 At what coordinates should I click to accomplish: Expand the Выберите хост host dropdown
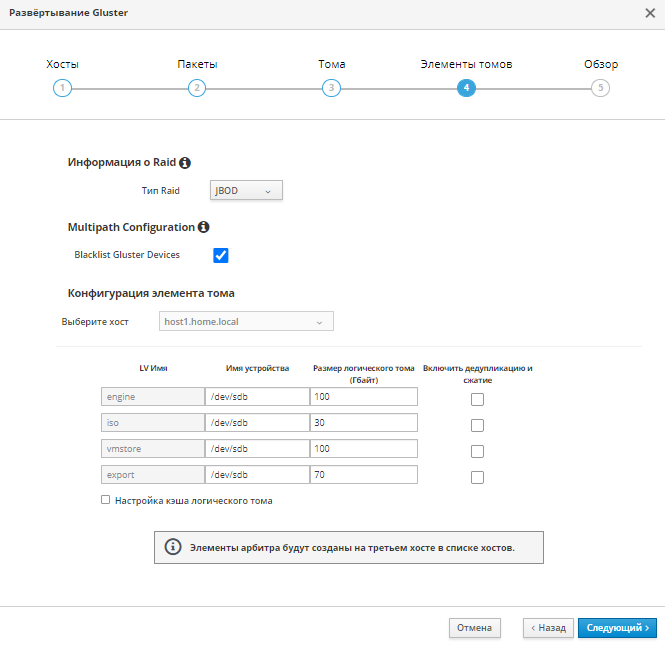tap(246, 322)
